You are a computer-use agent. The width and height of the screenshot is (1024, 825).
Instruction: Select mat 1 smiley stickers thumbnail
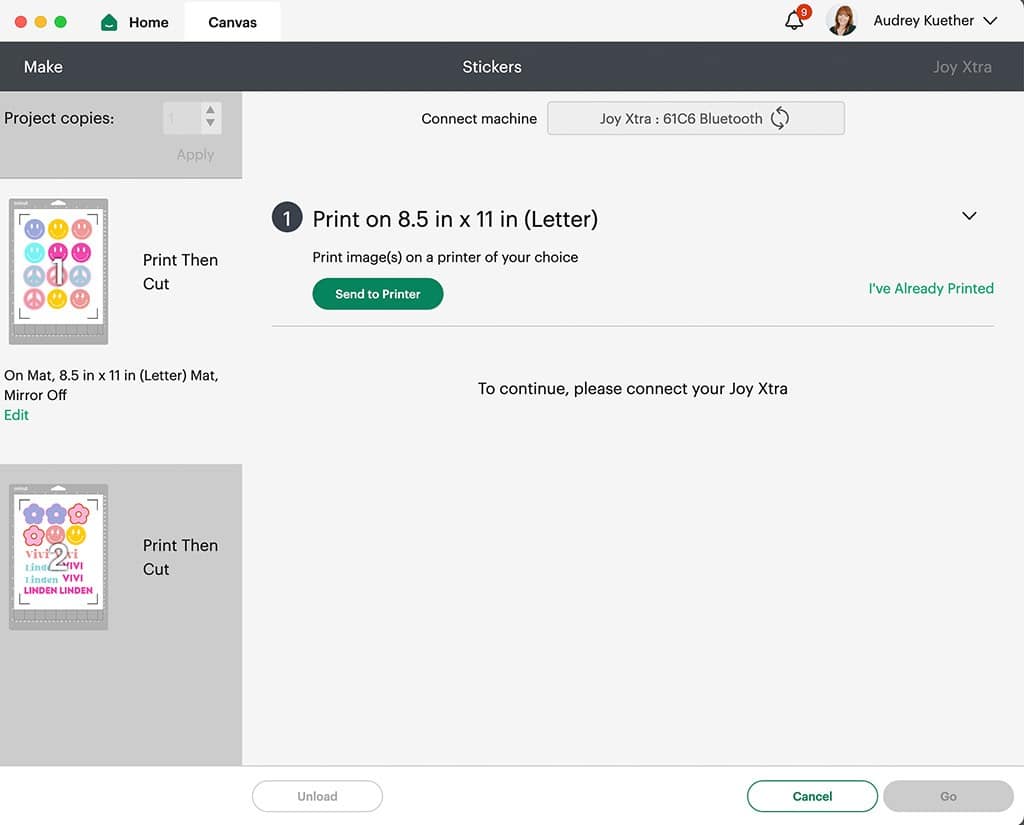coord(58,271)
